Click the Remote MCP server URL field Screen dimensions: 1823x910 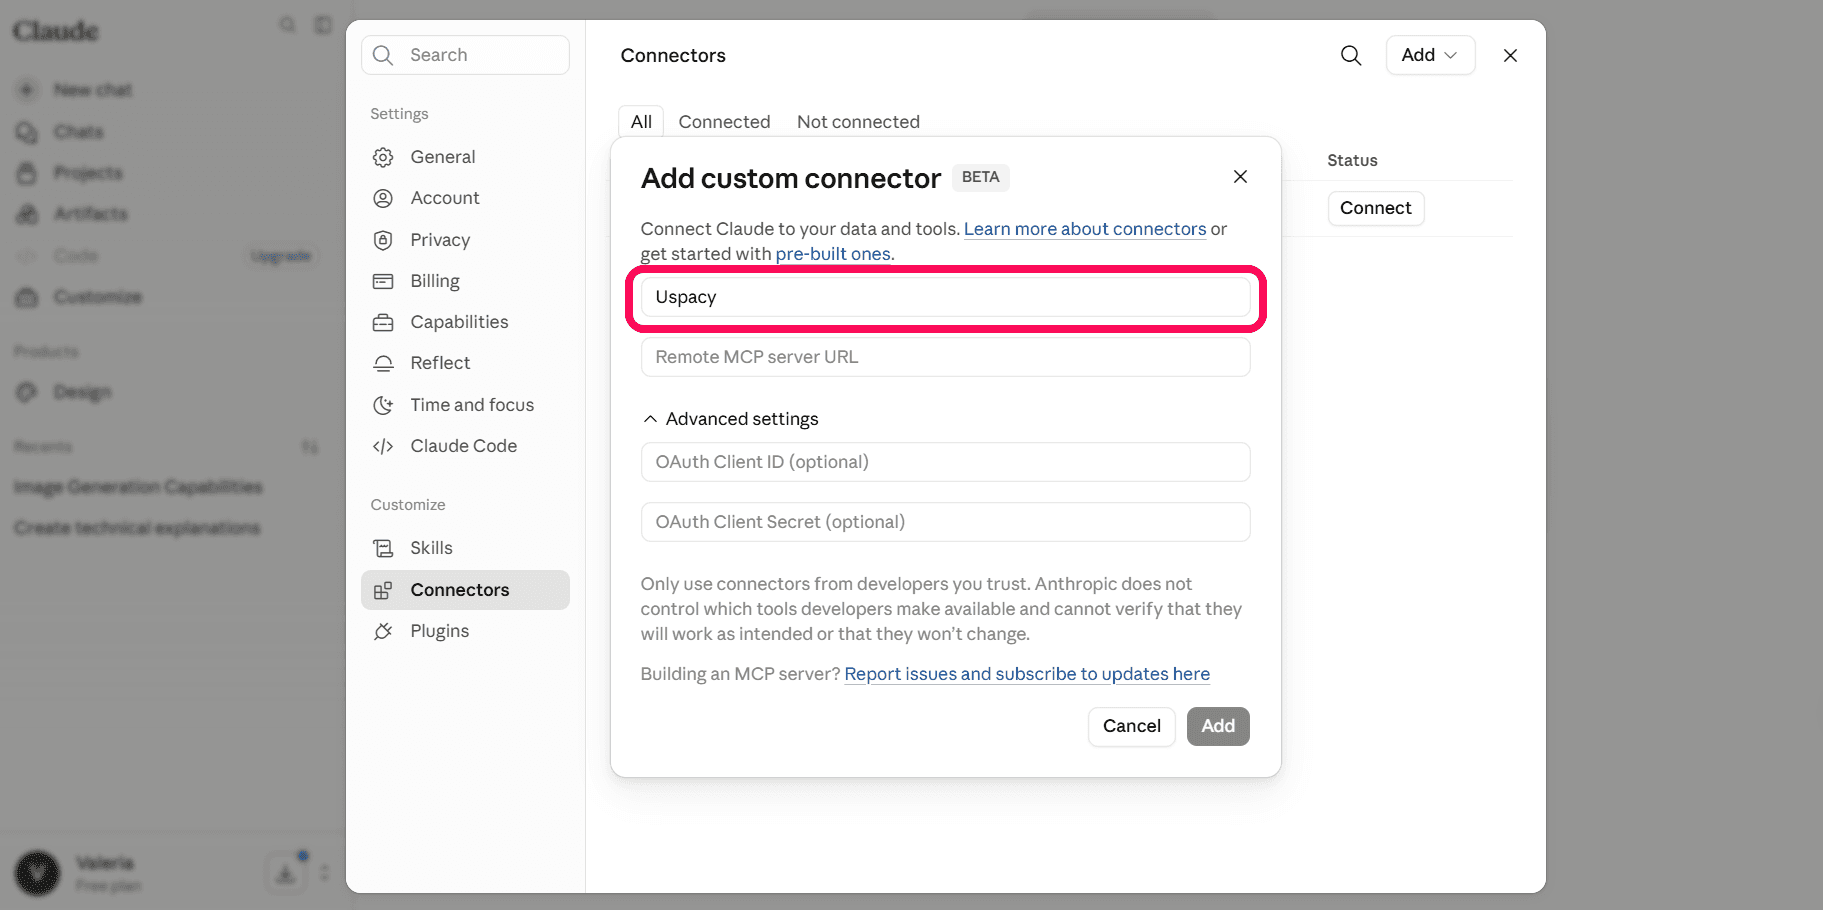(x=945, y=357)
